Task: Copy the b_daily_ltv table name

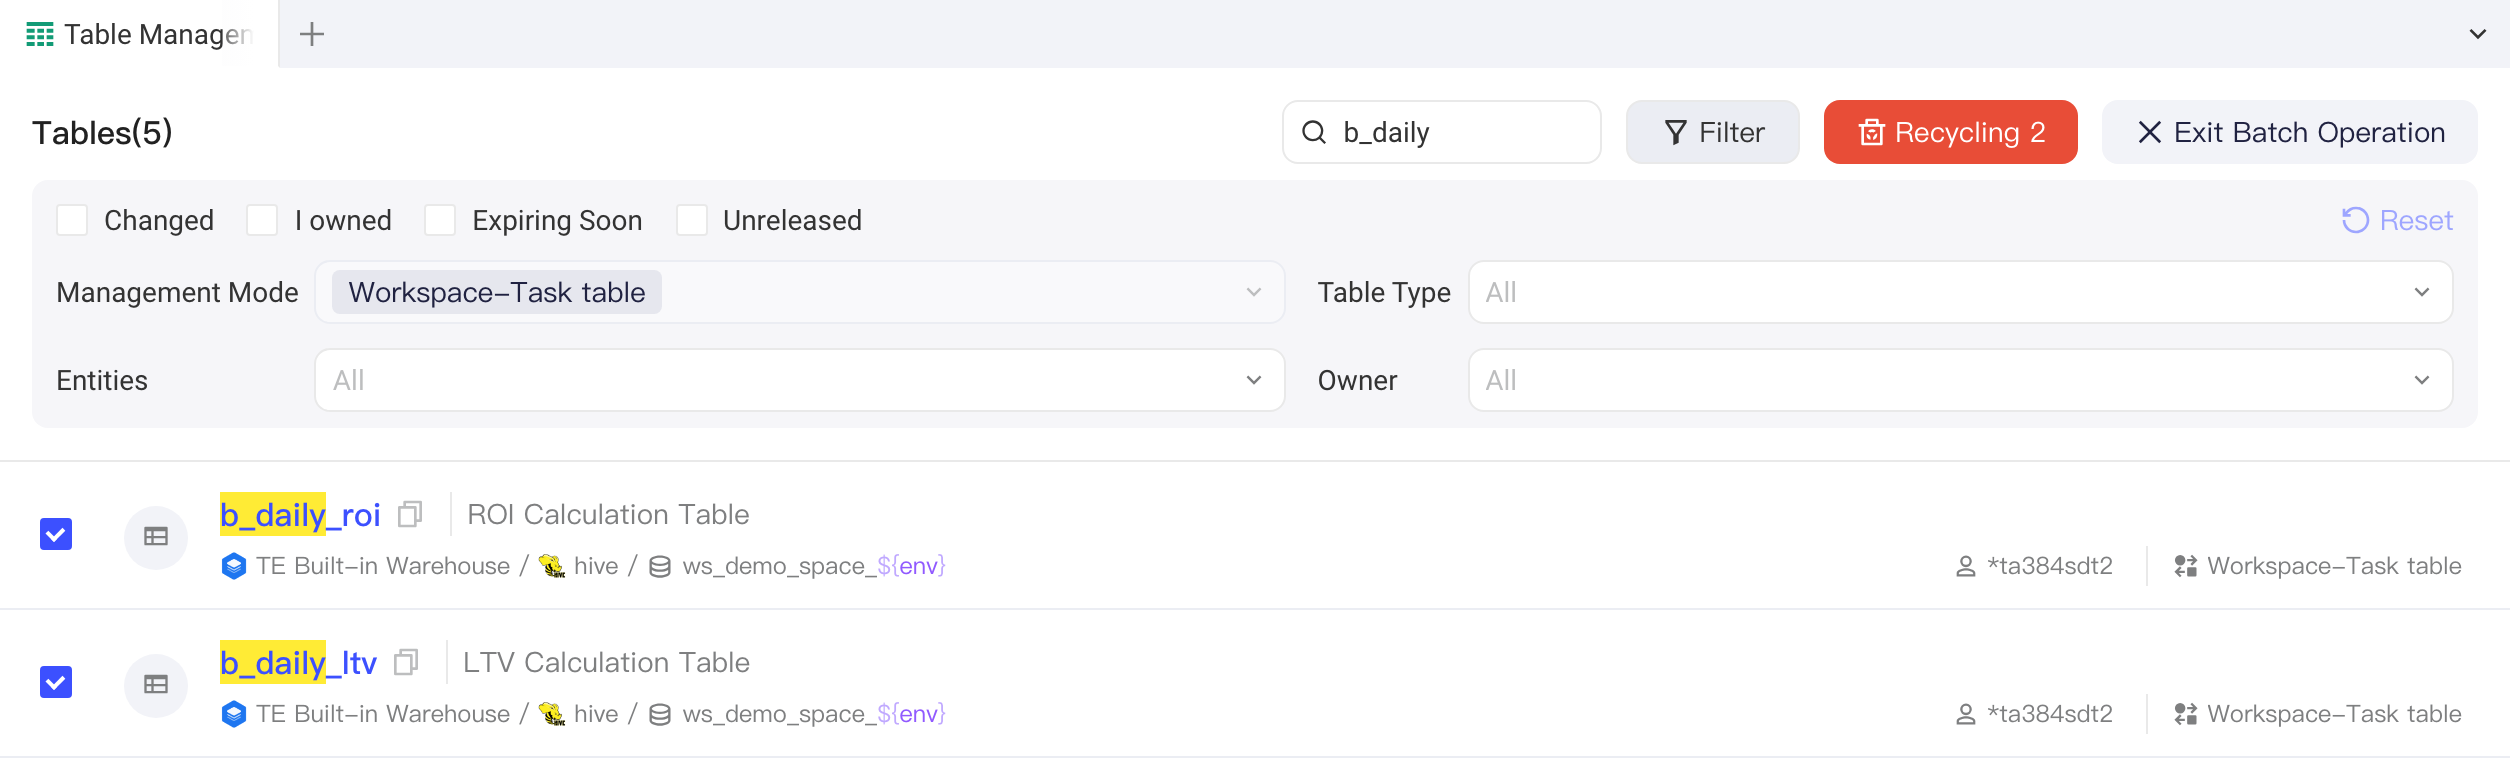Action: [406, 662]
